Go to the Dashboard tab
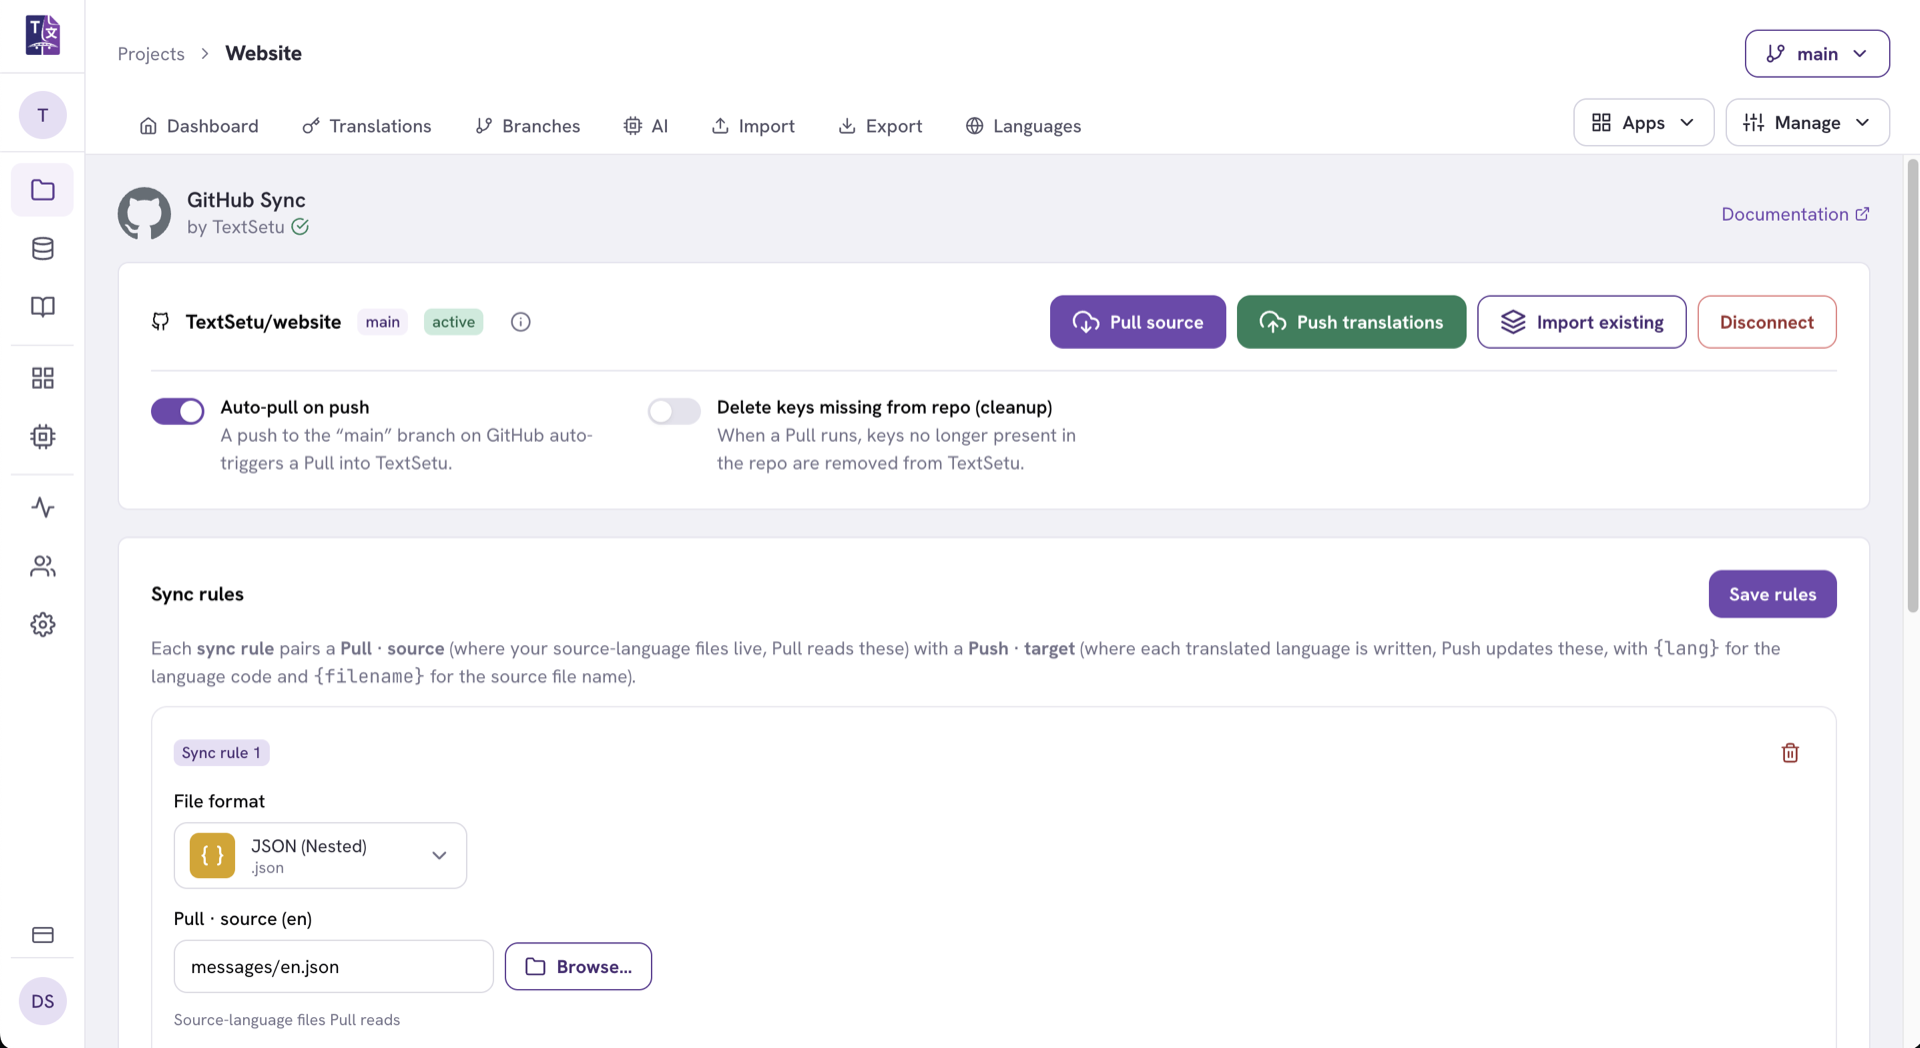The image size is (1920, 1048). [199, 126]
